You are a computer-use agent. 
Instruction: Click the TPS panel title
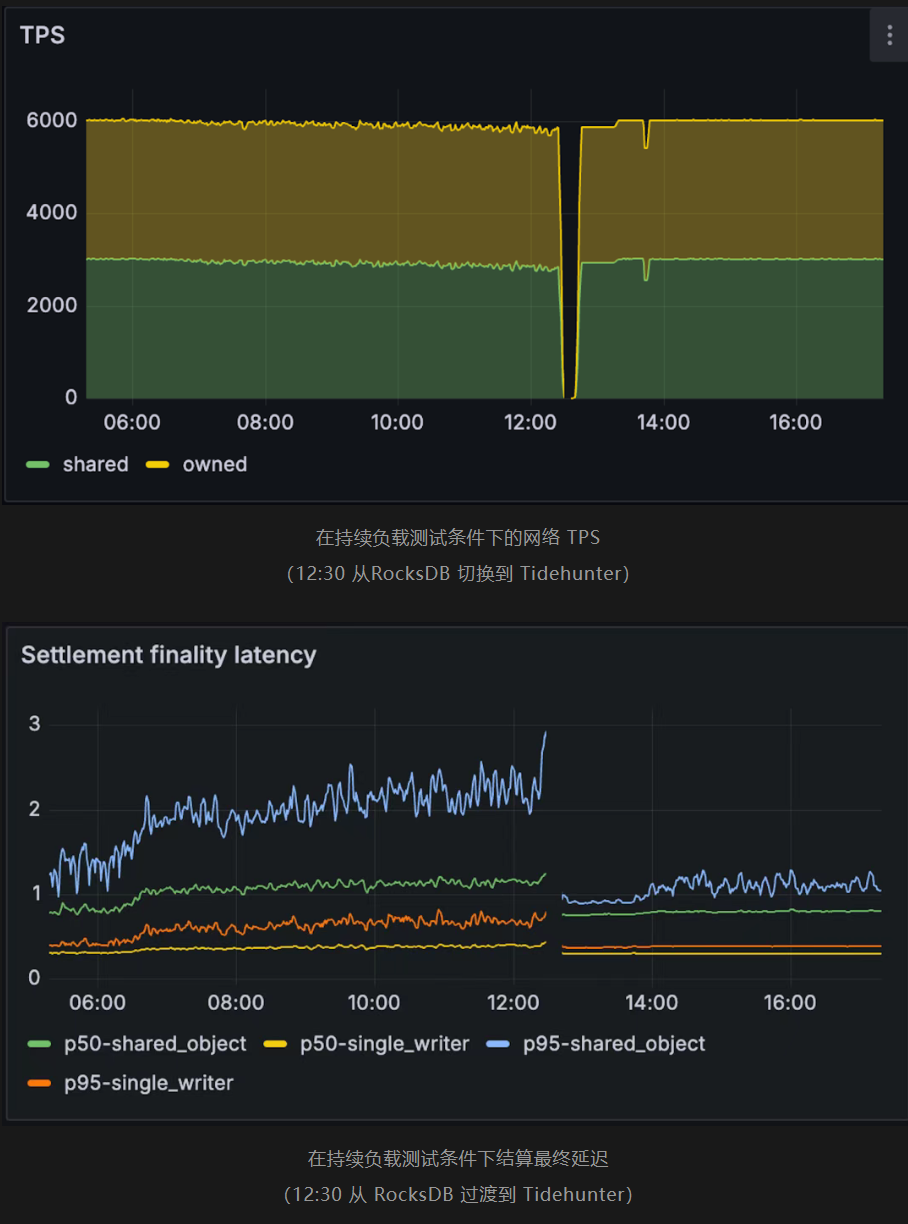point(42,35)
